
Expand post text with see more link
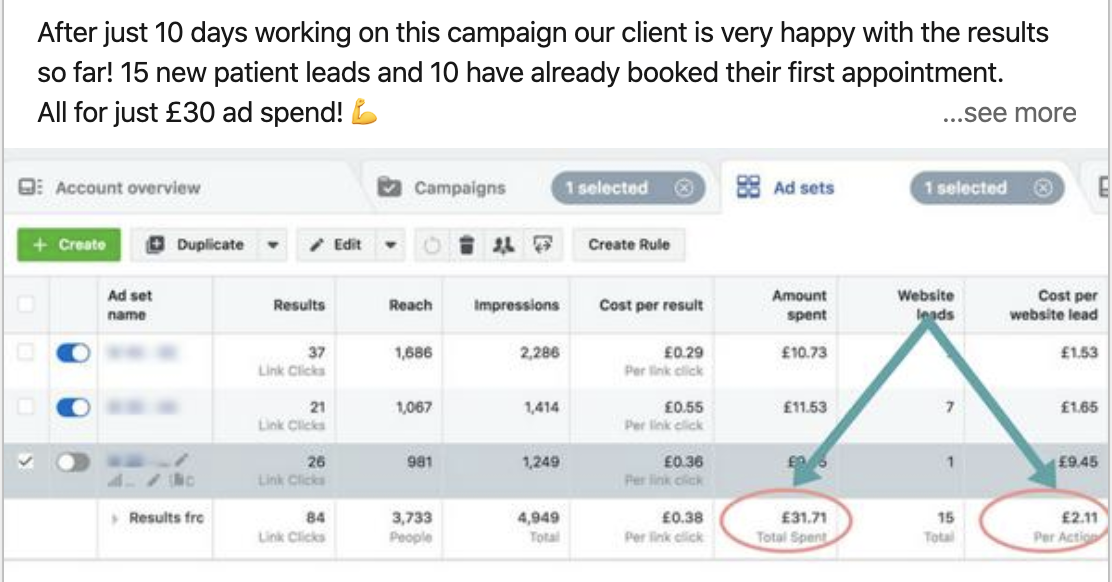(x=1009, y=113)
